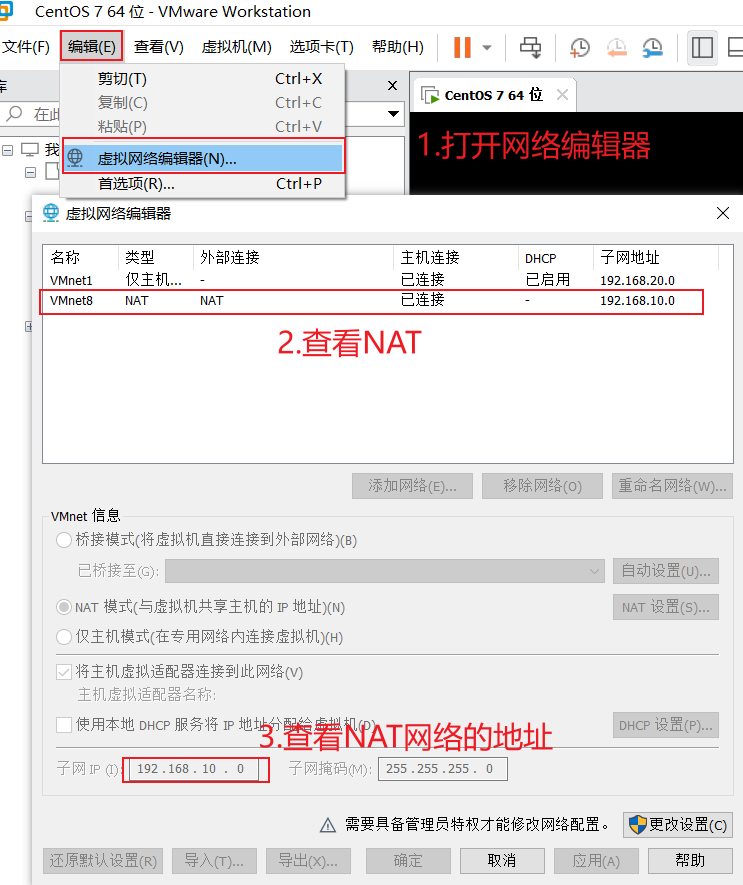Switch to the CentOS 7 64 位 tab

pyautogui.click(x=493, y=95)
